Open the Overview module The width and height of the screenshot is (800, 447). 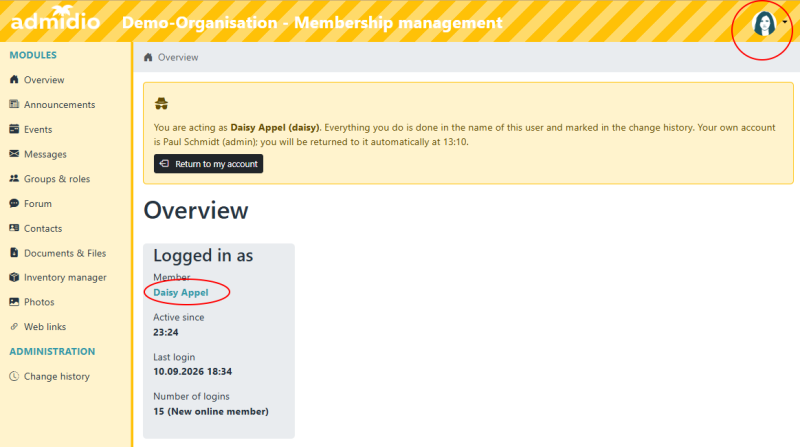pyautogui.click(x=44, y=80)
